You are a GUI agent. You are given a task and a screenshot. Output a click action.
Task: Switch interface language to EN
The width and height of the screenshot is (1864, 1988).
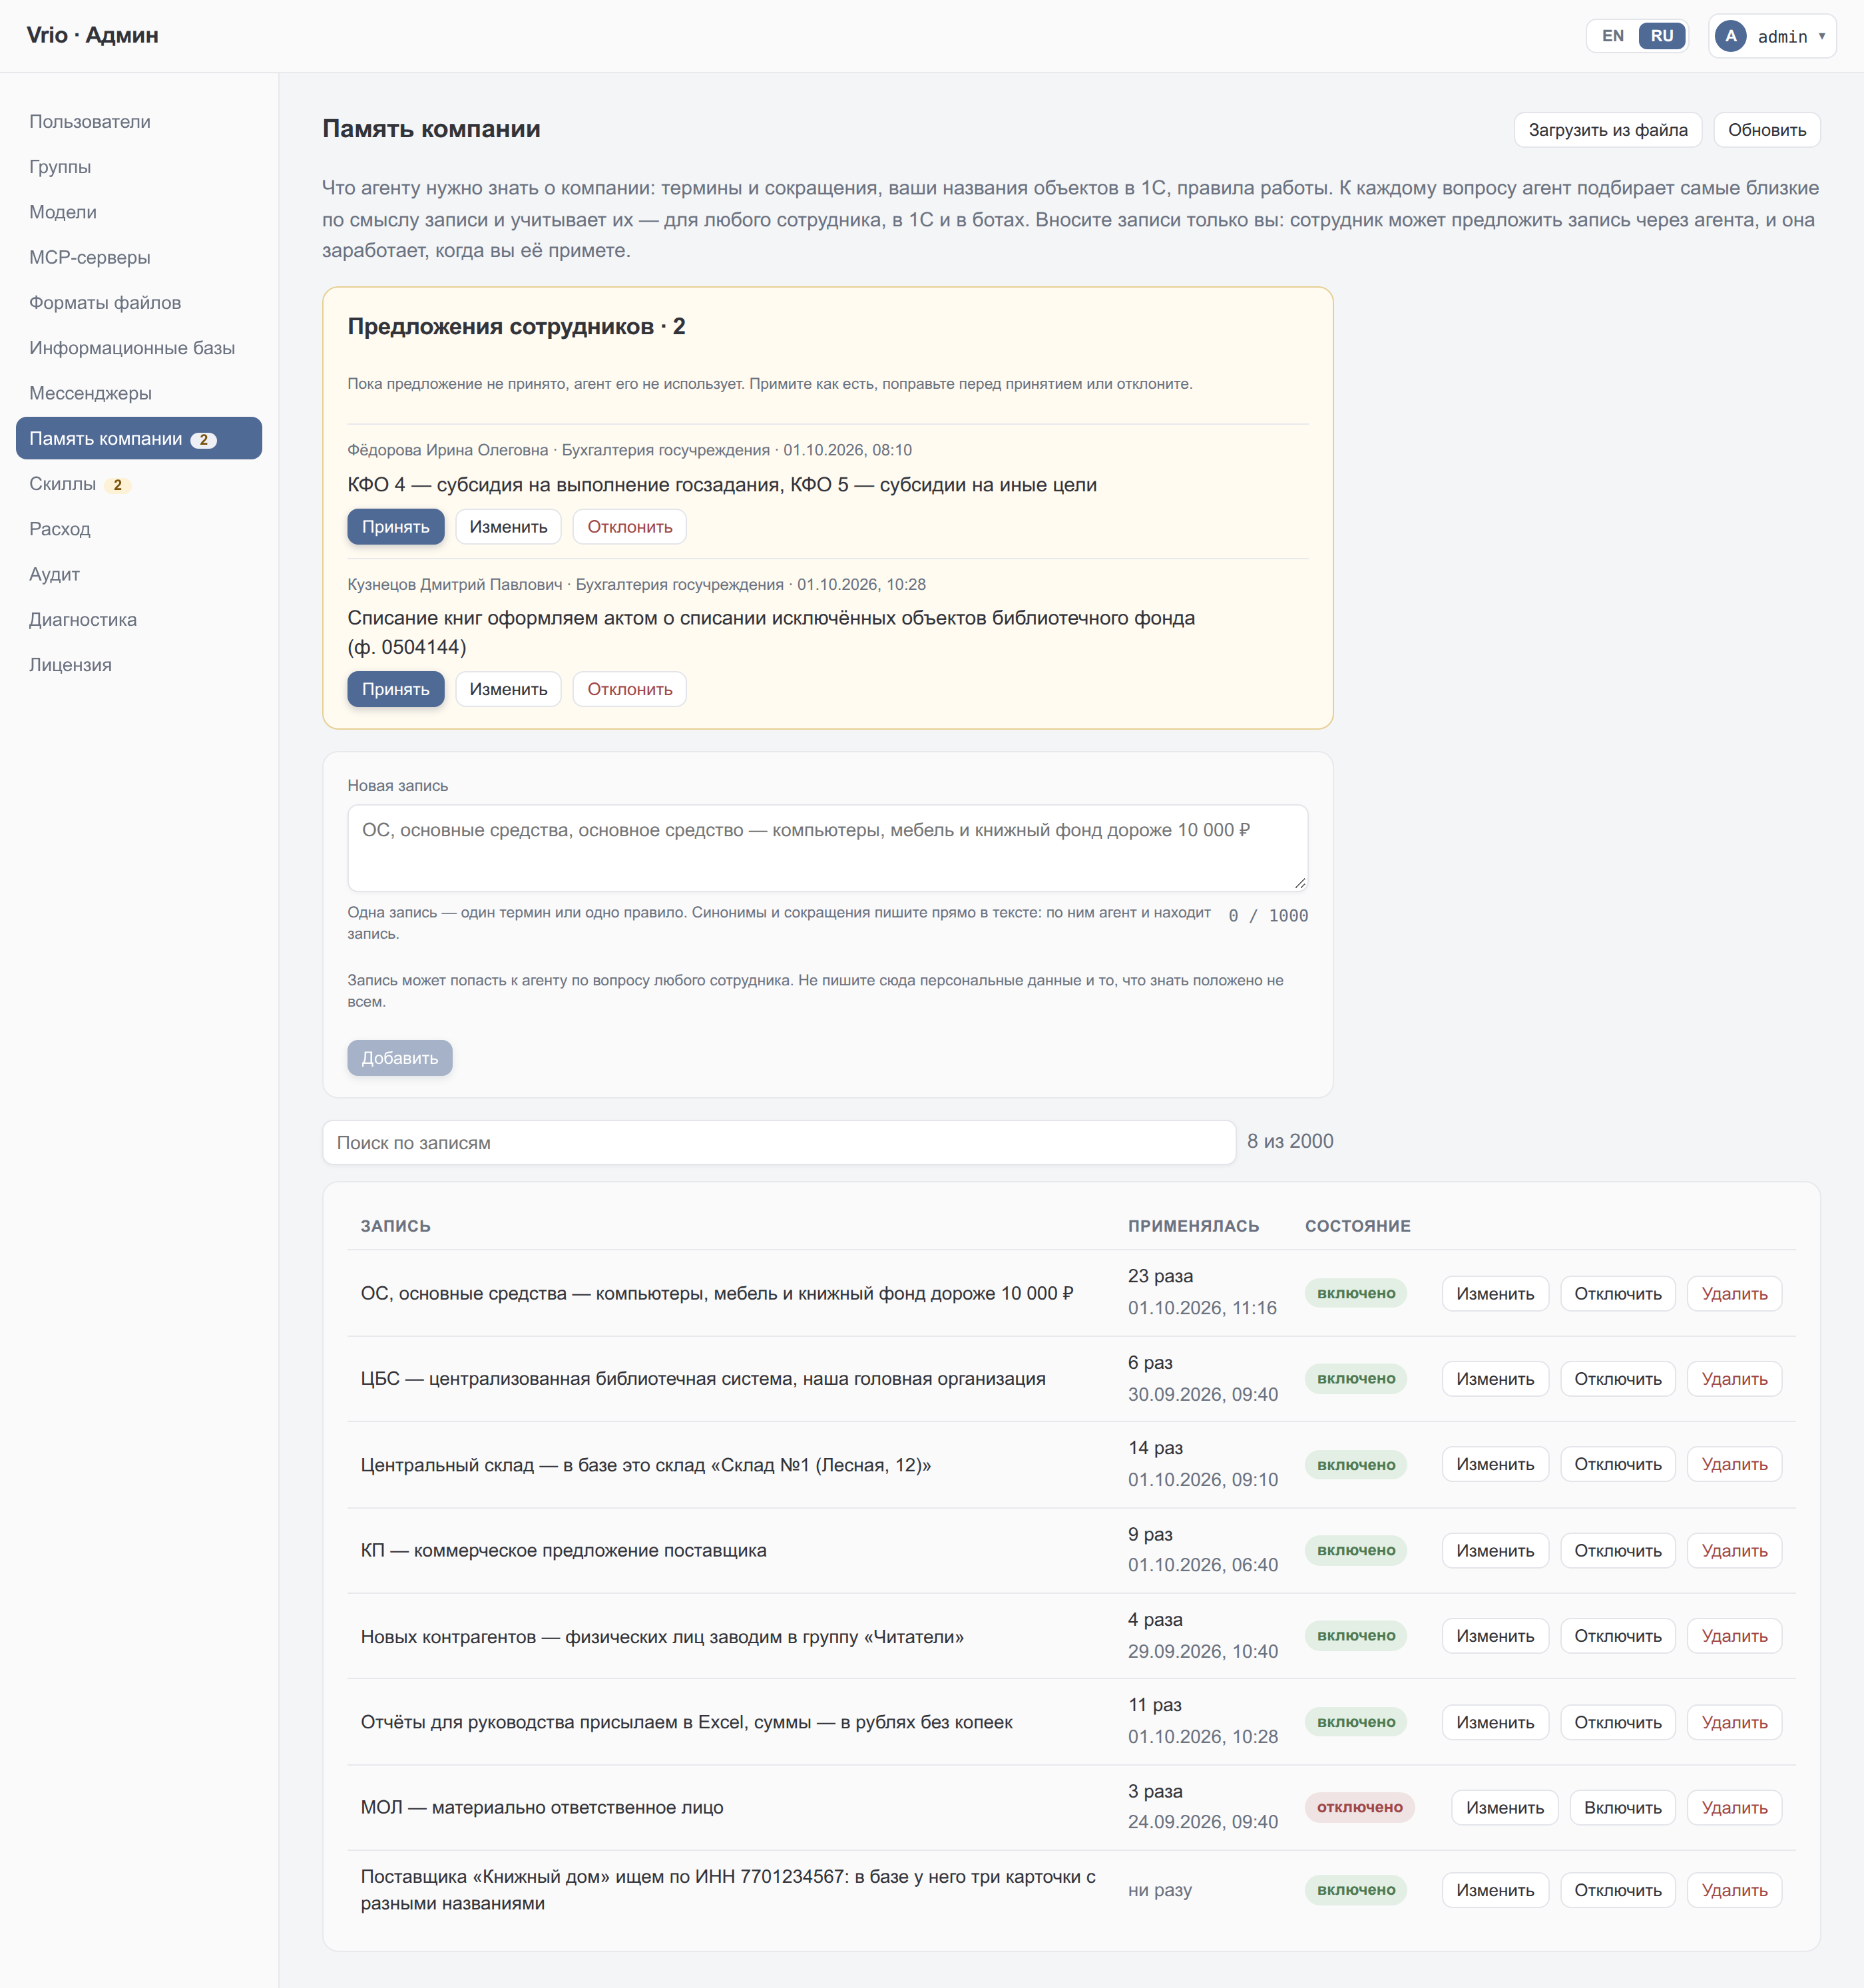tap(1612, 36)
